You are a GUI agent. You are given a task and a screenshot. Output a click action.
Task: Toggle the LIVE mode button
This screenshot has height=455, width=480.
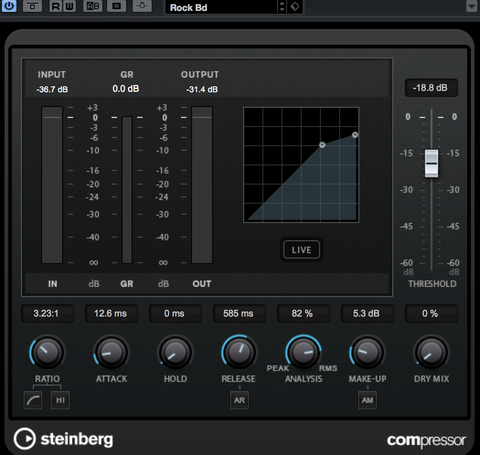(301, 250)
